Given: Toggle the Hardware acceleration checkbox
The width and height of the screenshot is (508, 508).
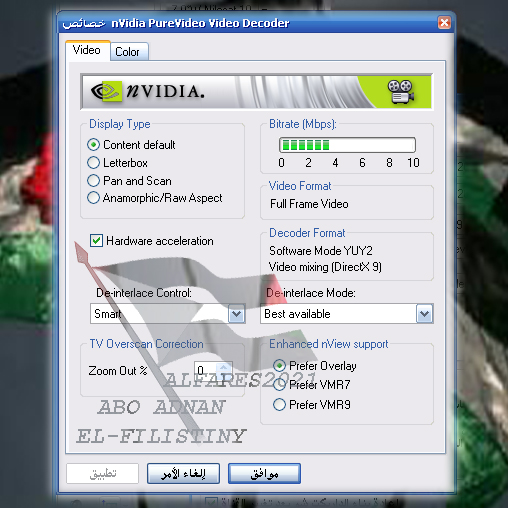Looking at the screenshot, I should click(x=96, y=240).
